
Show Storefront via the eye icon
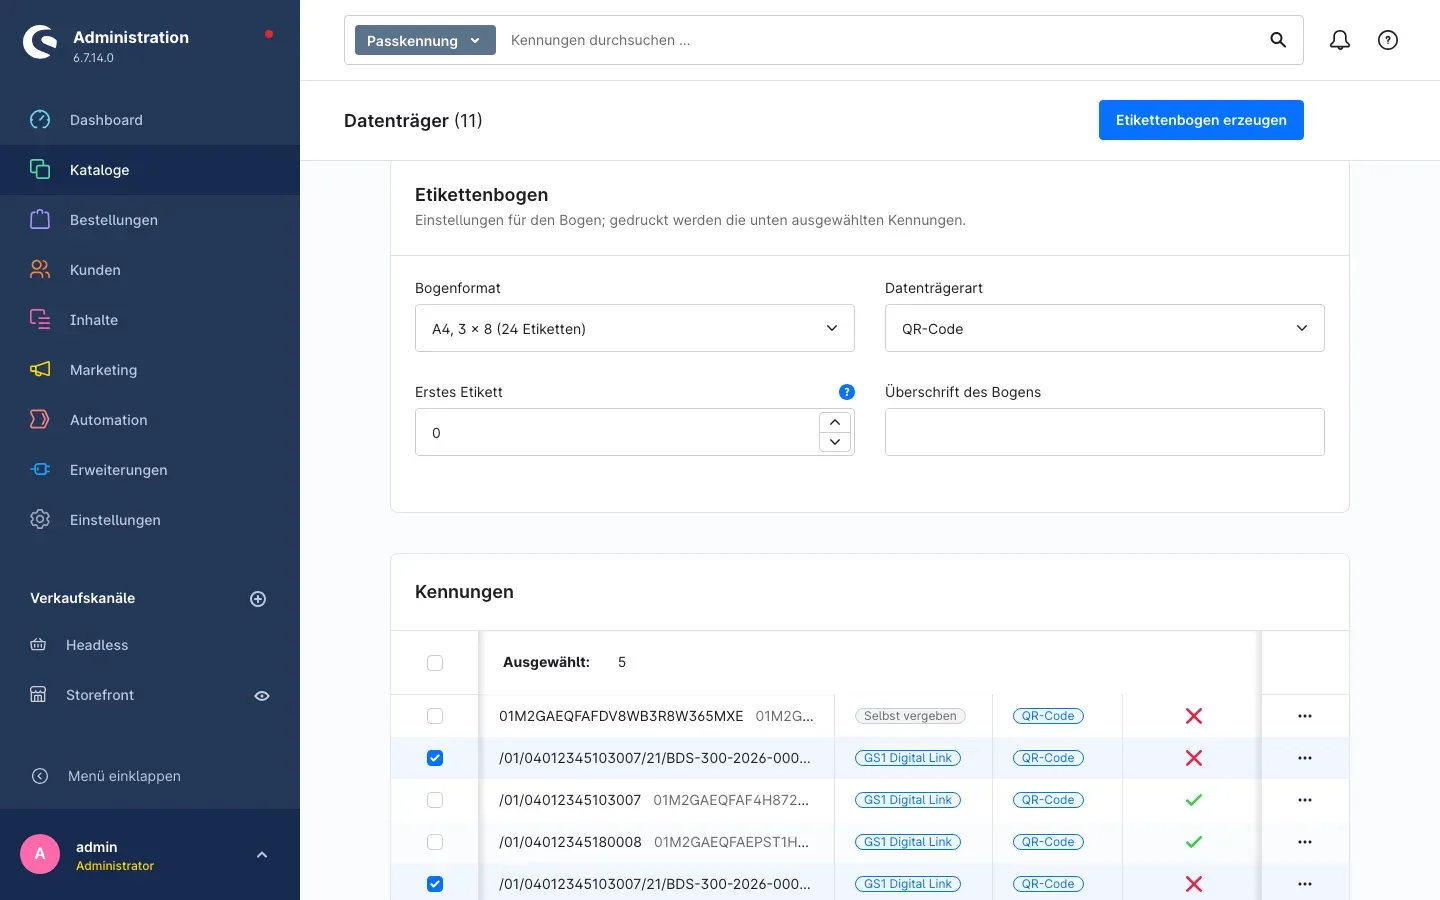(x=262, y=696)
